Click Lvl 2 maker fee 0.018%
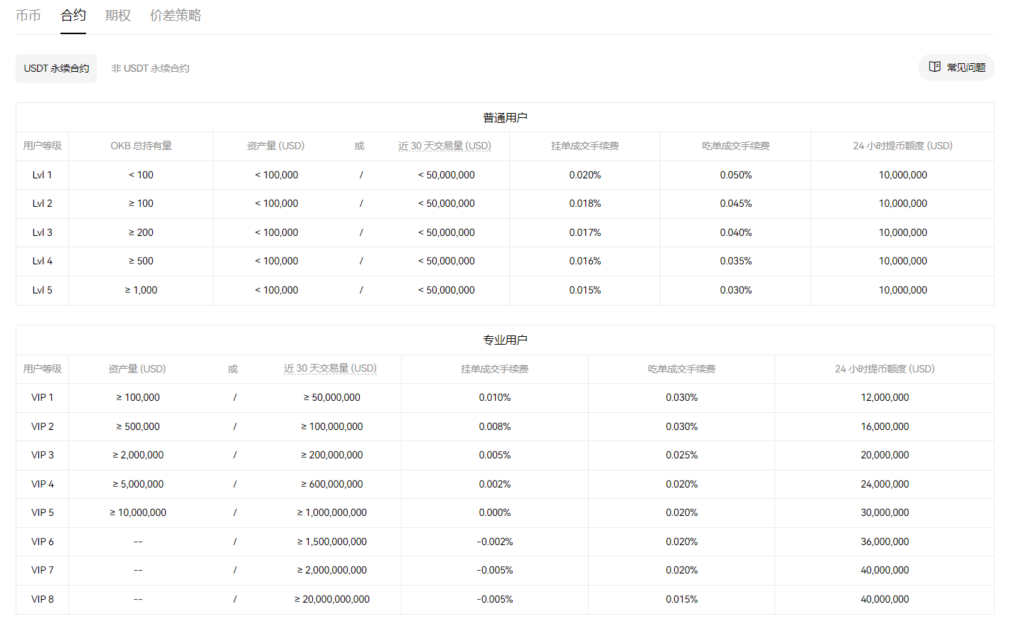This screenshot has height=619, width=1024. tap(585, 204)
